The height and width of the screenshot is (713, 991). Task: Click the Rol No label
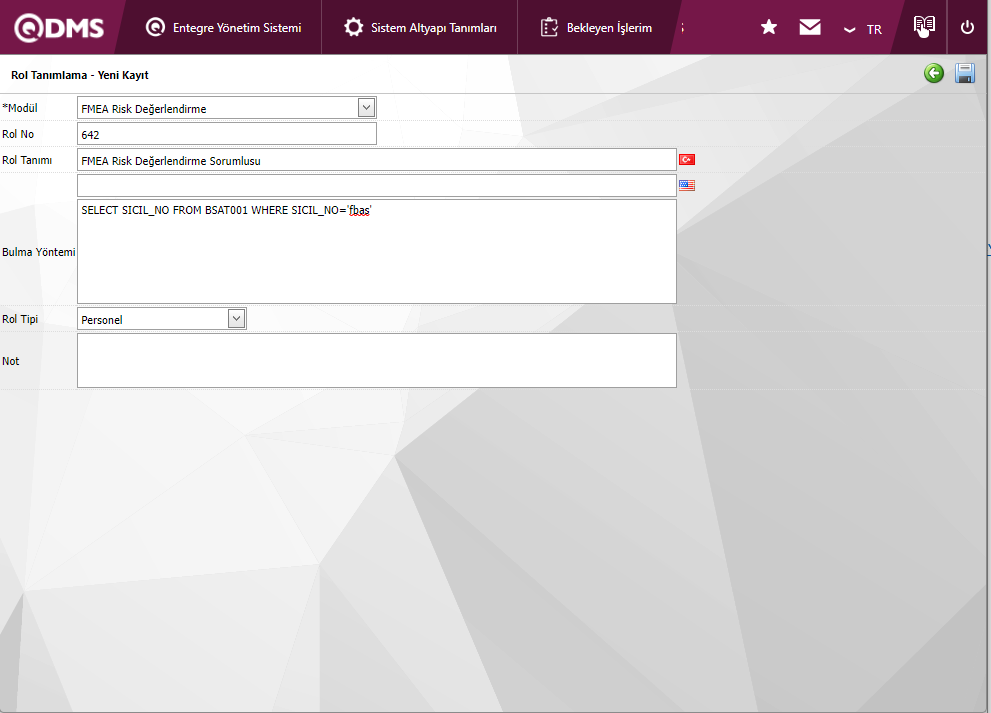(x=18, y=134)
